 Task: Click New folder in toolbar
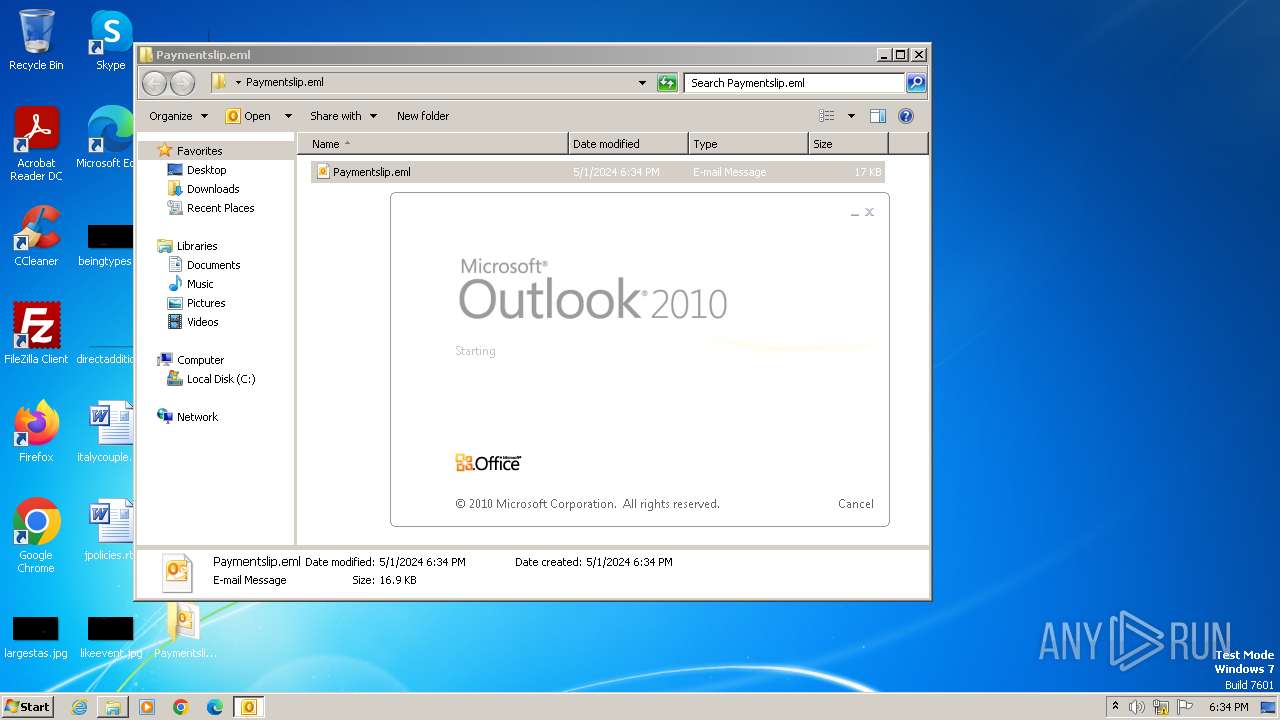pos(423,116)
